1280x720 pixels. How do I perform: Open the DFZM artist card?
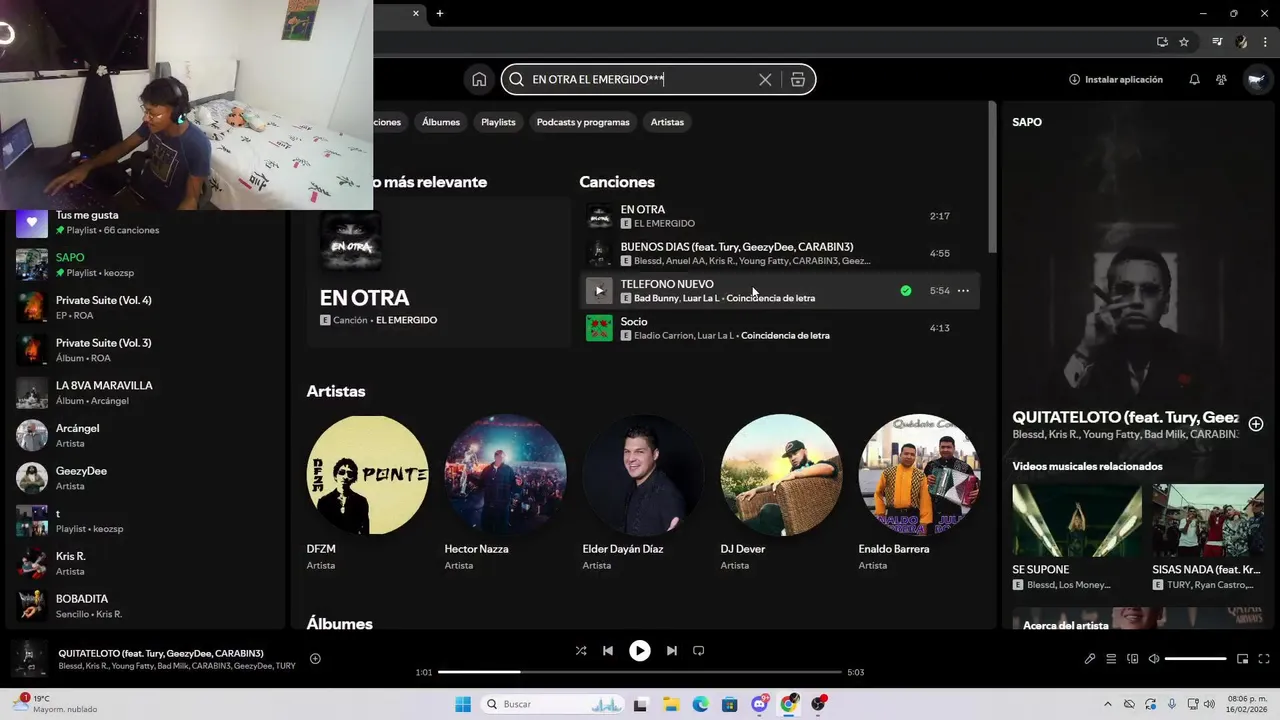pos(368,493)
